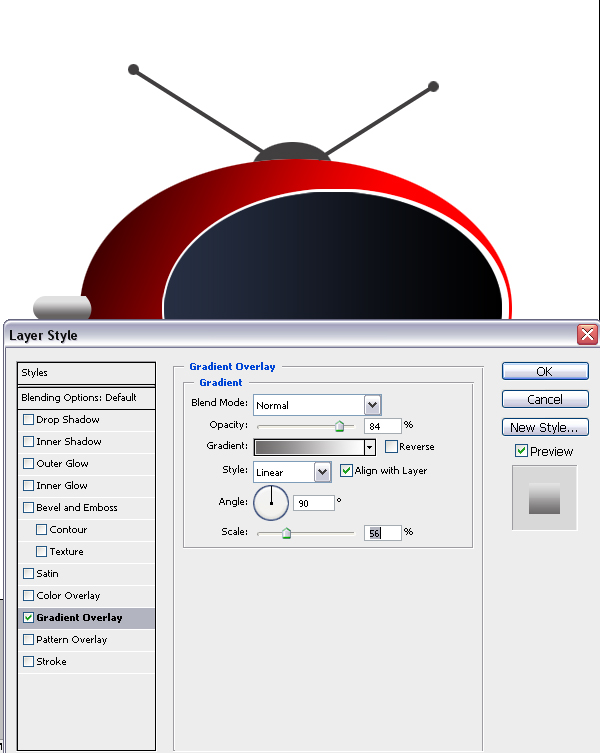Tick the Outer Glow checkbox

[x=28, y=463]
